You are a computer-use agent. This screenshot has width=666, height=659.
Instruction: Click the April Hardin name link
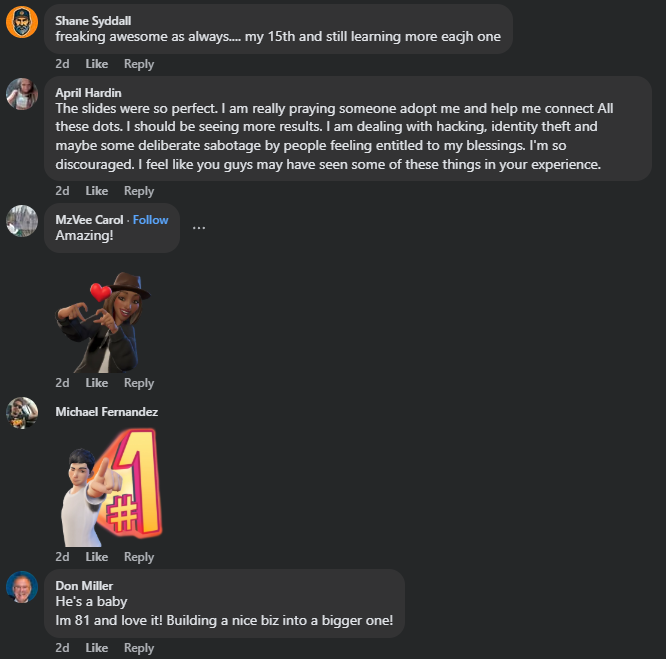[88, 92]
